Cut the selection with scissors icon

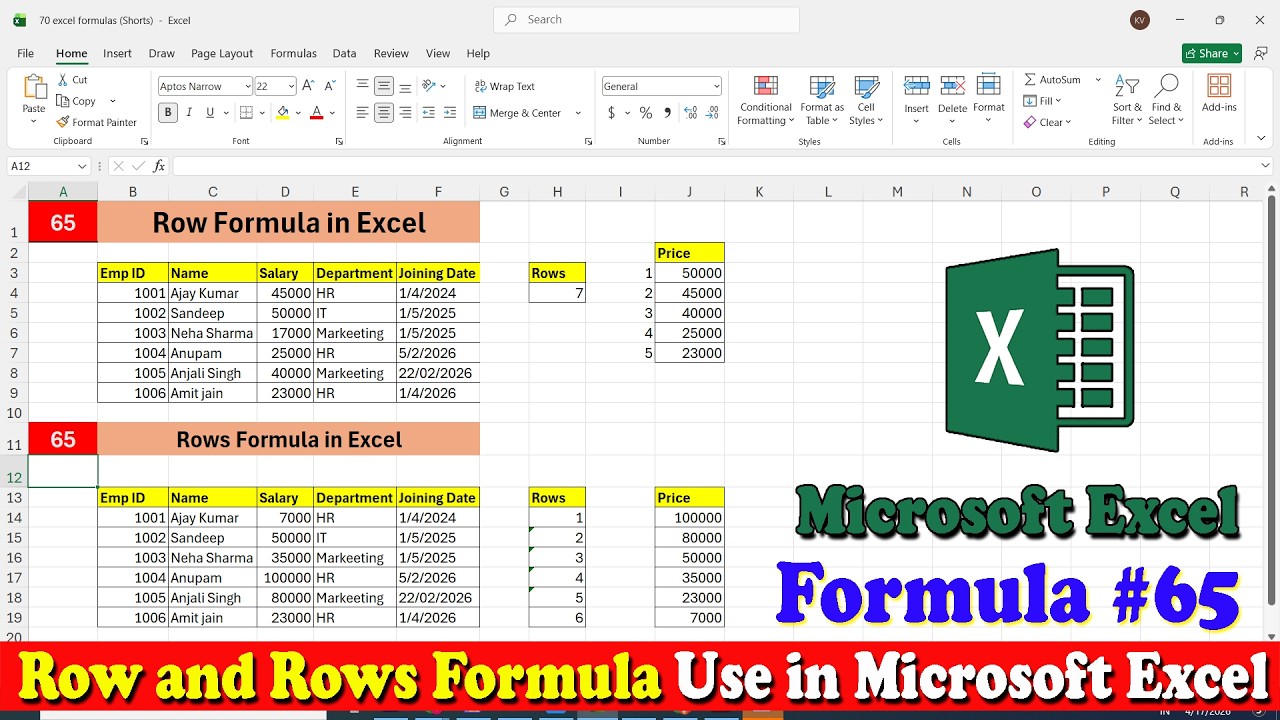click(63, 80)
